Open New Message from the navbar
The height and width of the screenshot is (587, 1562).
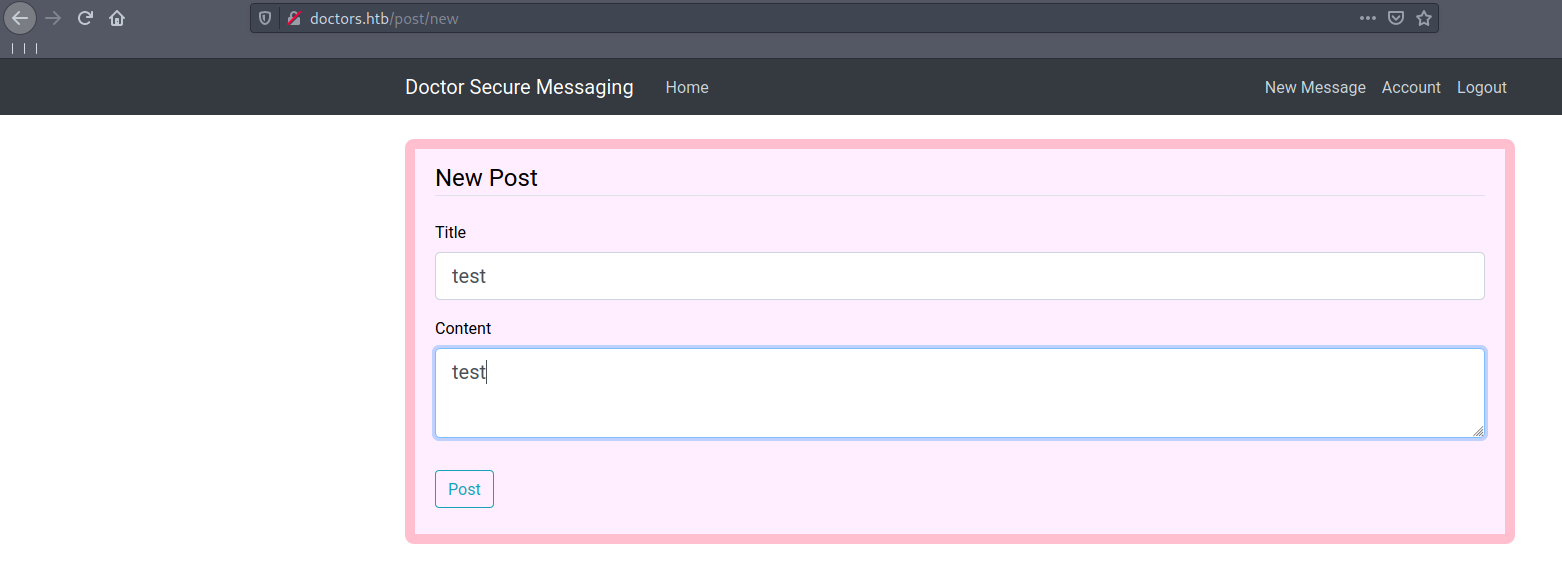click(x=1315, y=87)
